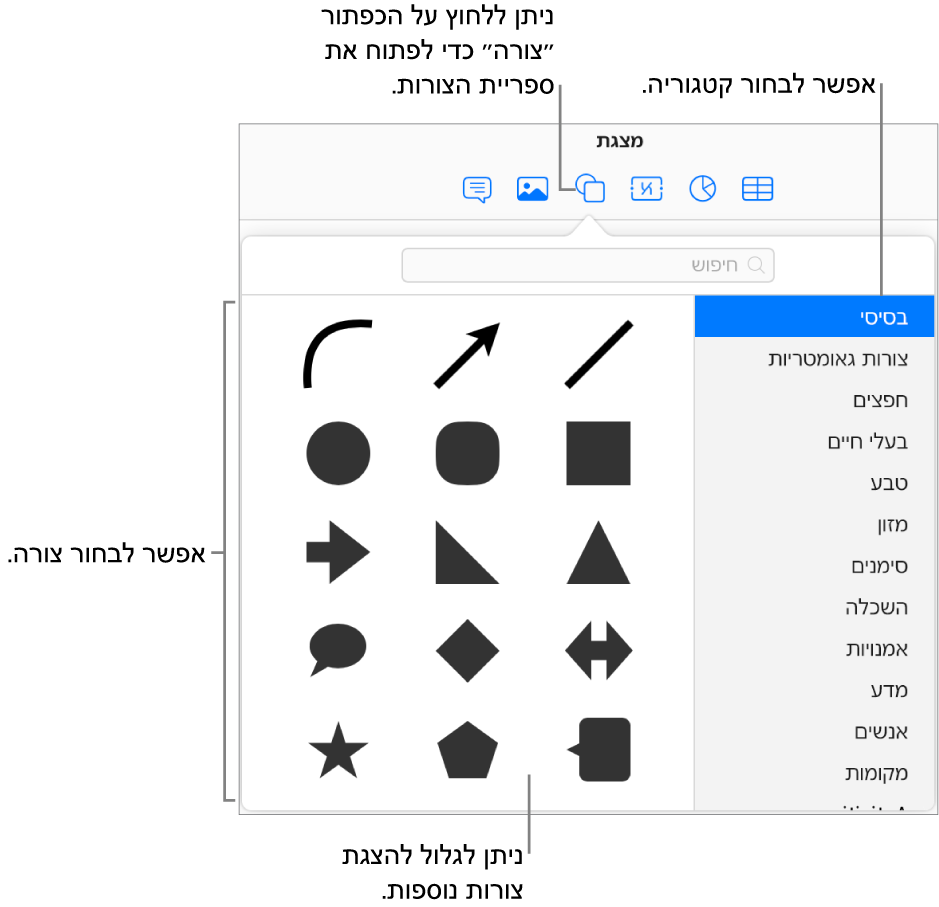
Task: Insert the rounded callout box shape
Action: point(598,750)
